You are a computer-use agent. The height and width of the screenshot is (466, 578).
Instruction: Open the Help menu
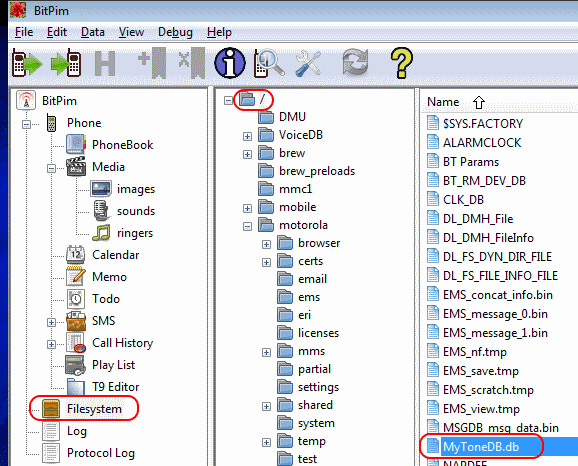219,32
